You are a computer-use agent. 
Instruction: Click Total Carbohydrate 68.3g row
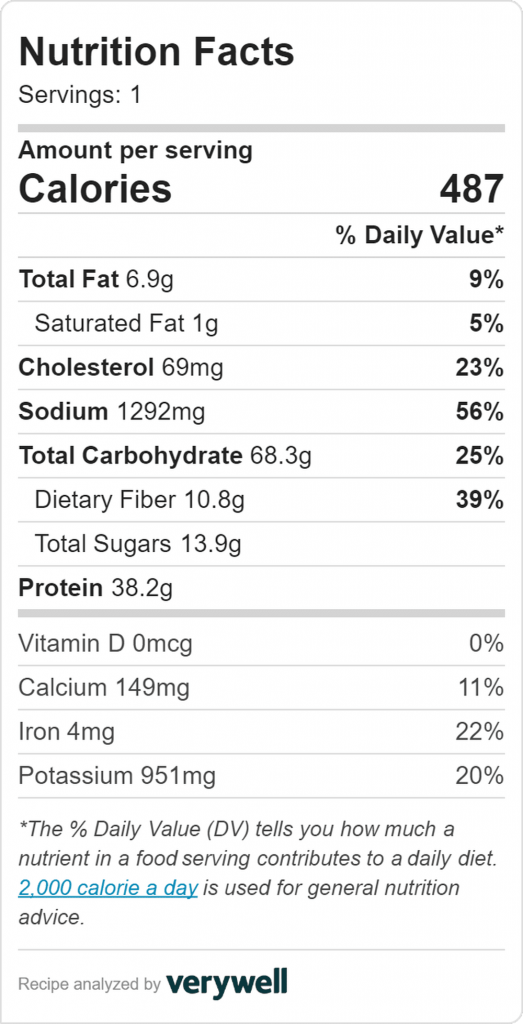point(261,456)
